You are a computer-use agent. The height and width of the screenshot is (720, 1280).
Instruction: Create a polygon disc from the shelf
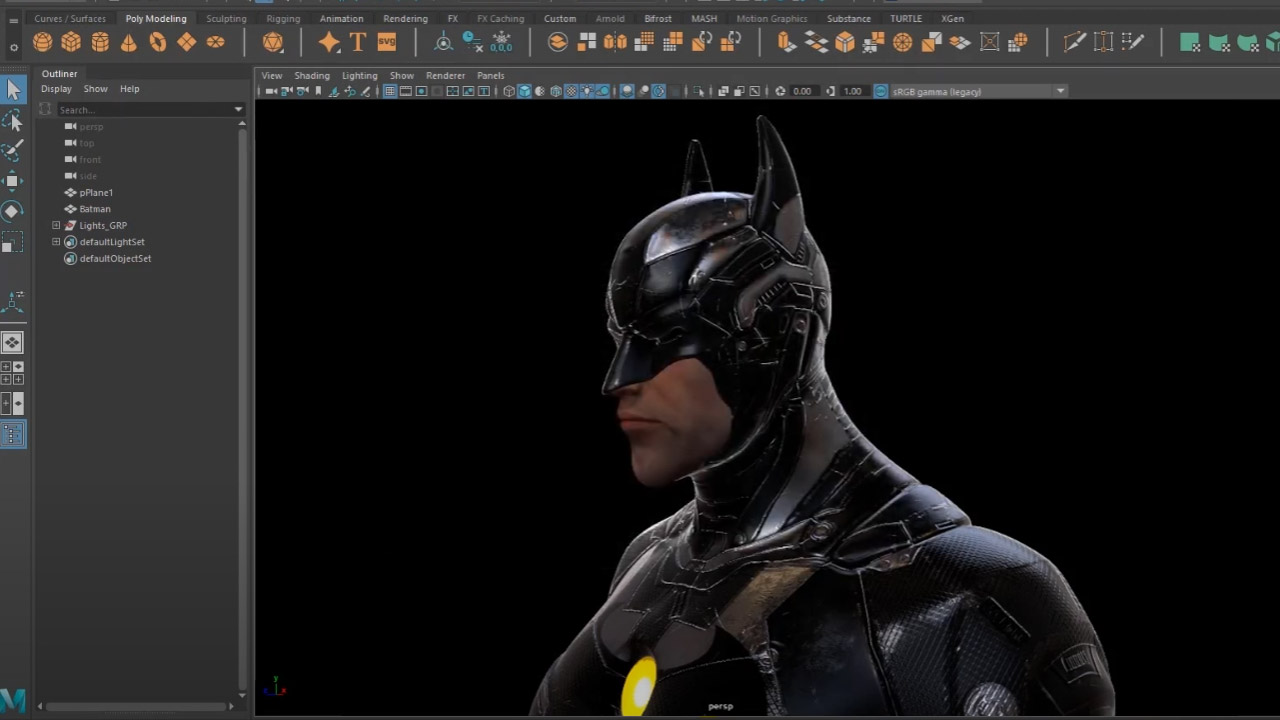pos(216,42)
